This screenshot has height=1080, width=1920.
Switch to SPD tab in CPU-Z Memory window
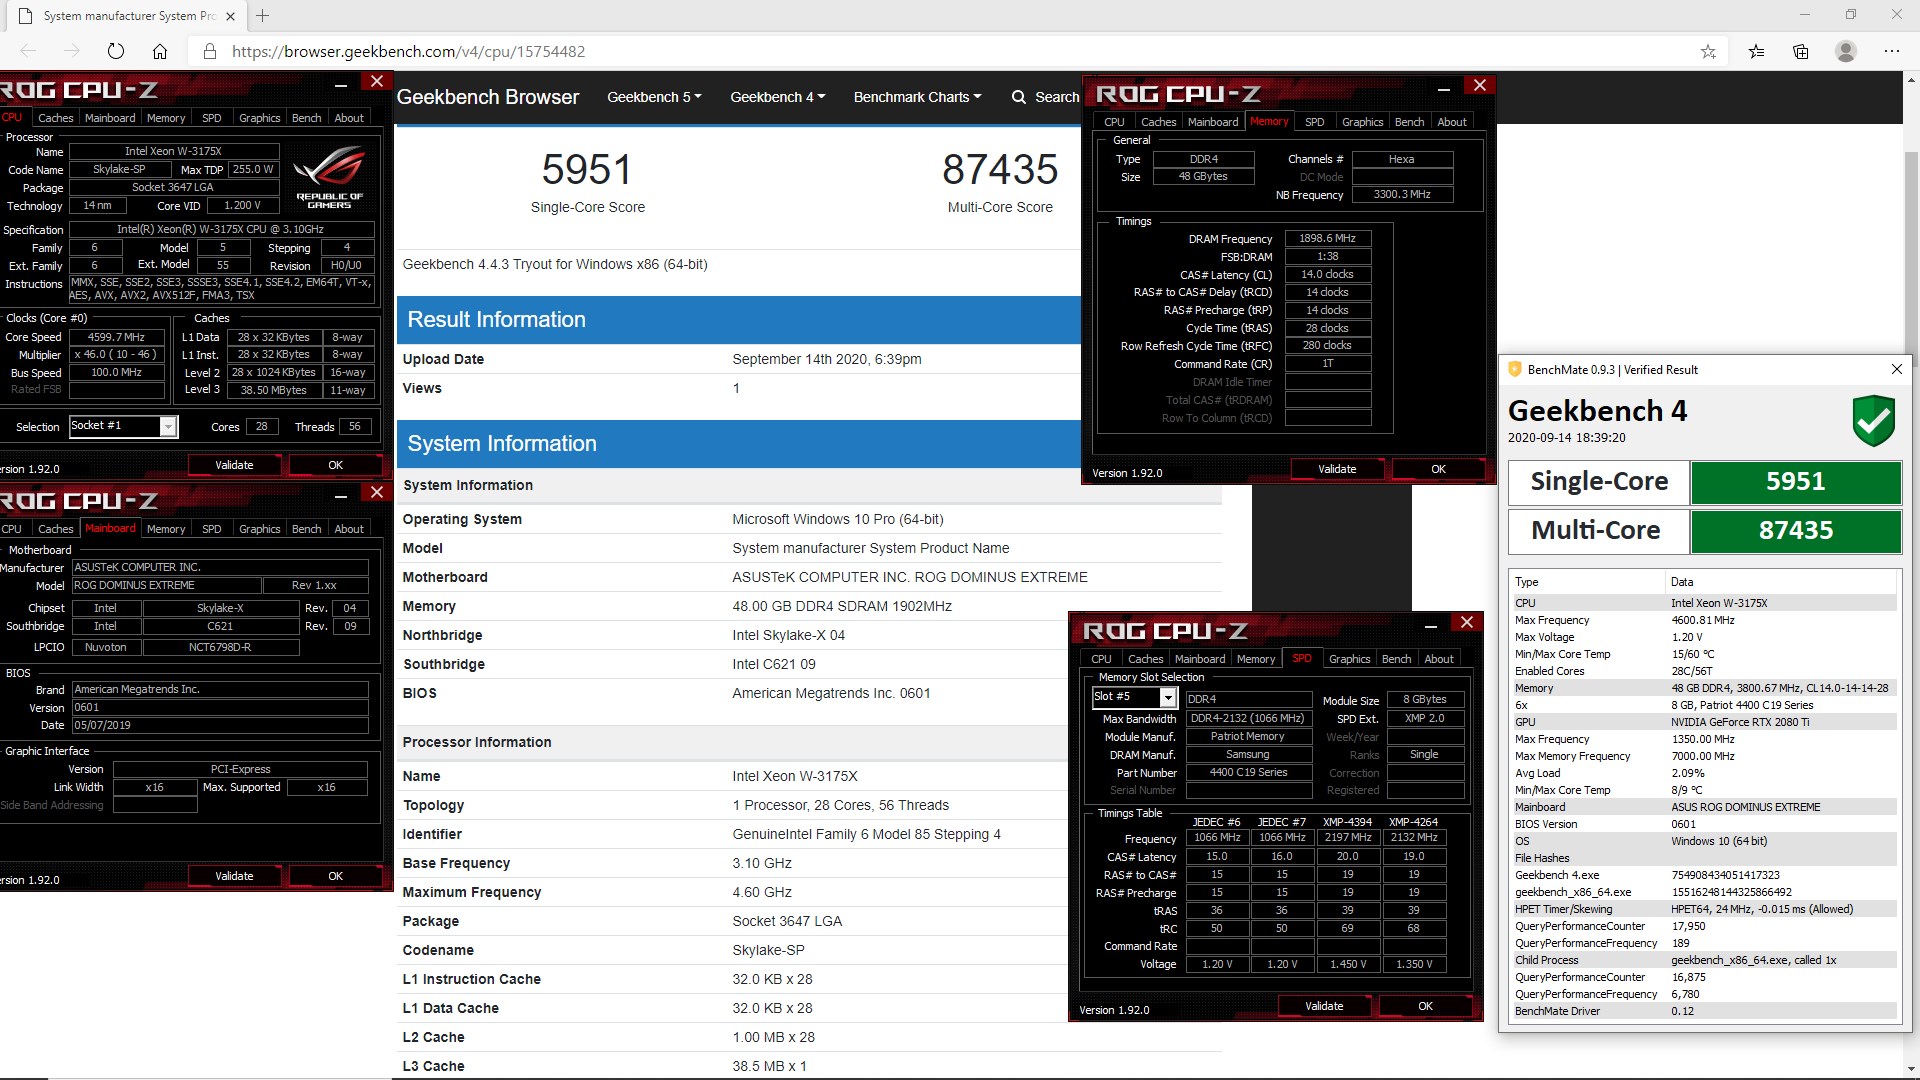1314,122
